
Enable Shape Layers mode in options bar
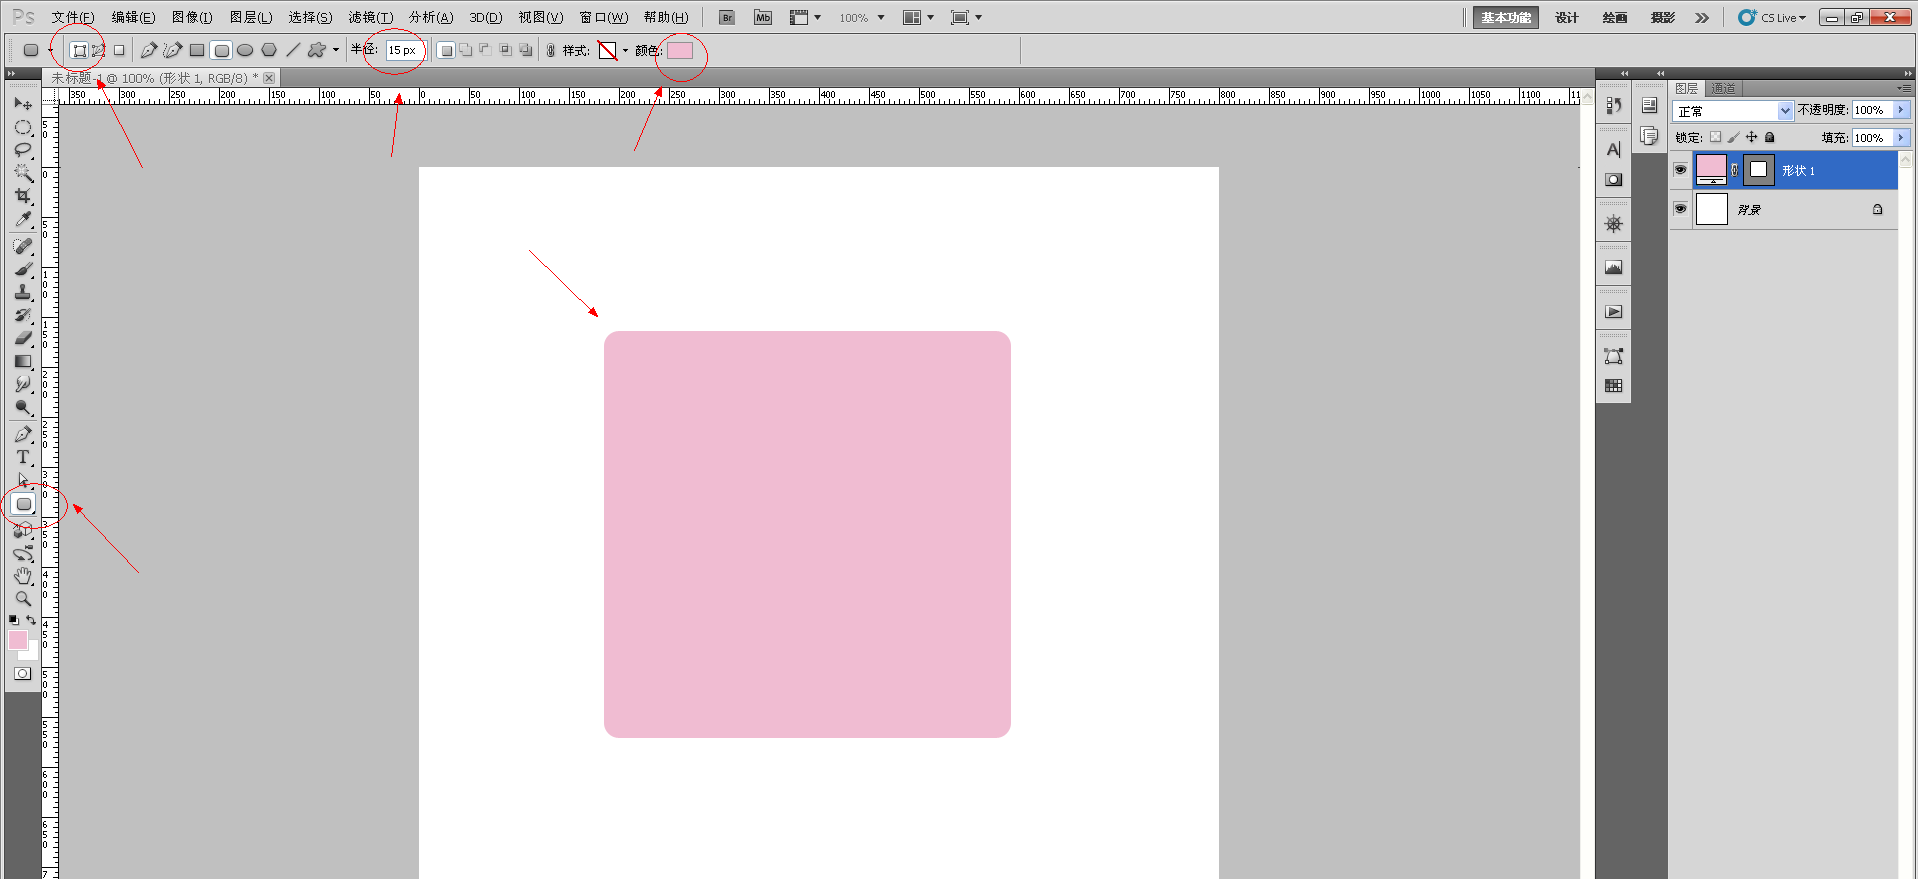pyautogui.click(x=80, y=50)
